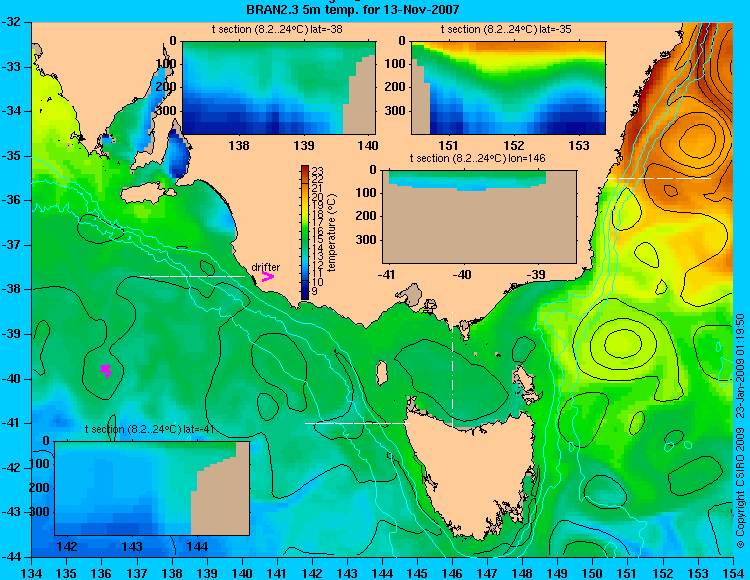Click the magenta marker near longitude 136
This screenshot has height=580, width=750.
[x=106, y=371]
